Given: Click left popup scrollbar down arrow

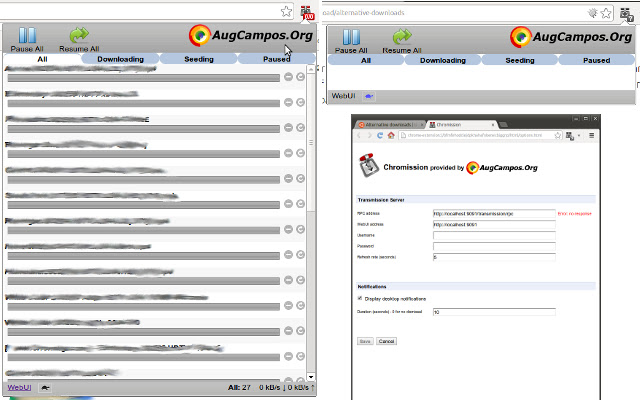Looking at the screenshot, I should pyautogui.click(x=311, y=377).
